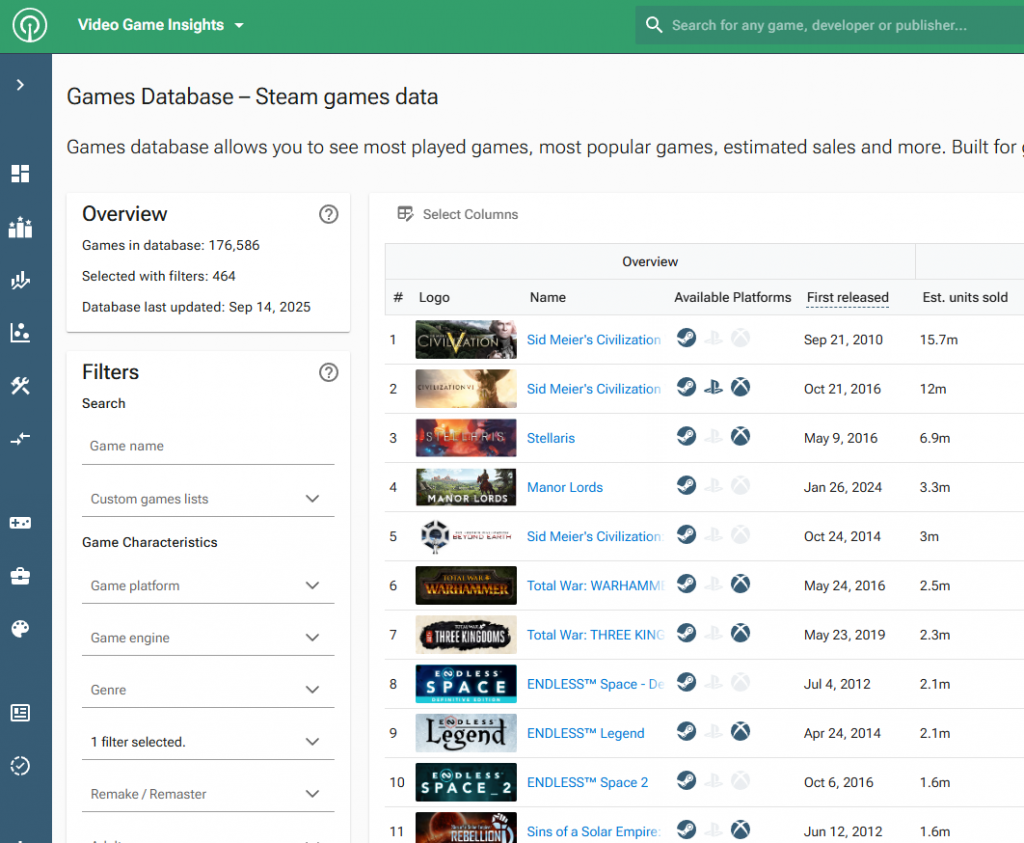Click Steam icon in Manor Lords row
This screenshot has width=1024, height=843.
click(x=686, y=486)
